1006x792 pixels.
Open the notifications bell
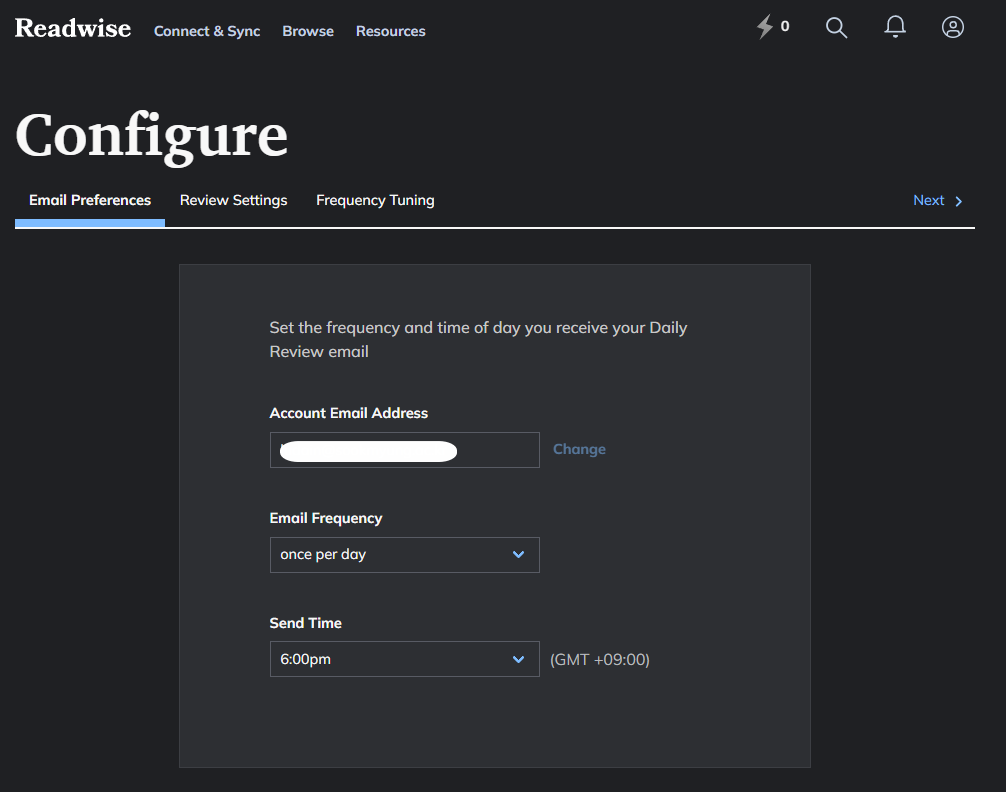[x=895, y=27]
